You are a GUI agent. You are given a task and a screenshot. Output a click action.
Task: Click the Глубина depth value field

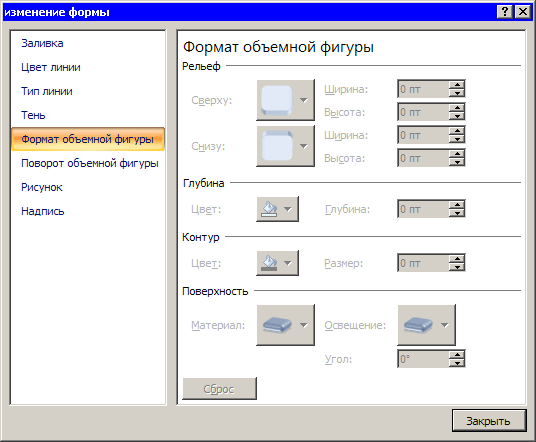coord(423,209)
